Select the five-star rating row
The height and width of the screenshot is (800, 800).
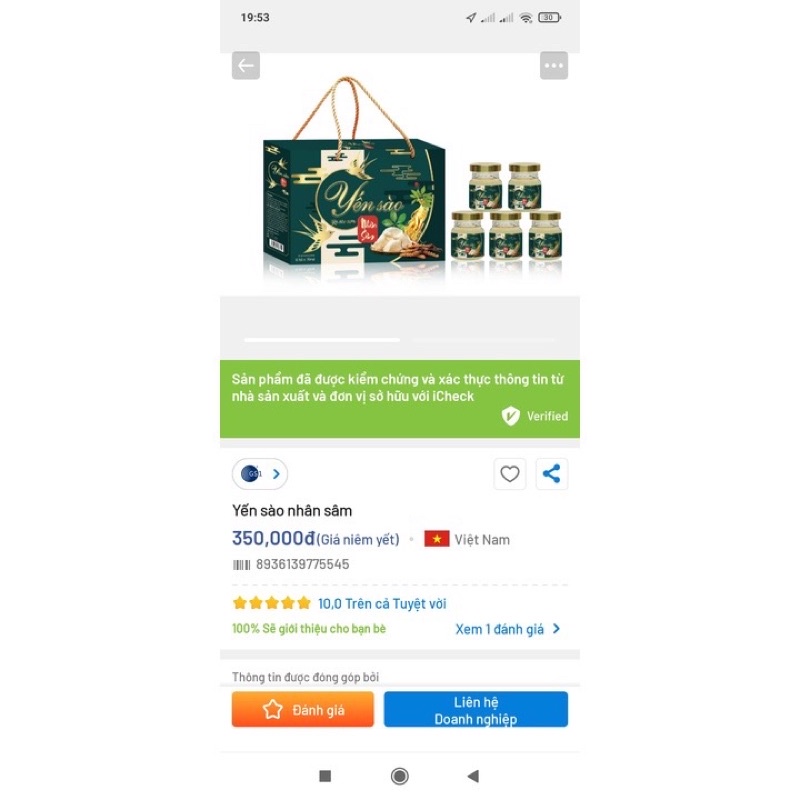pyautogui.click(x=271, y=604)
